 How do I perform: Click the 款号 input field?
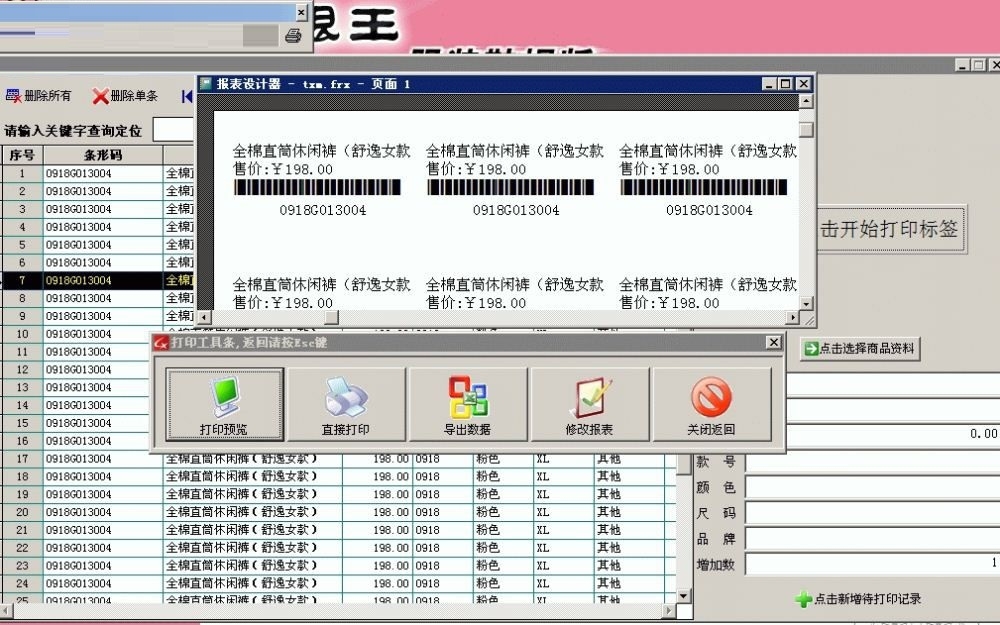[x=872, y=462]
